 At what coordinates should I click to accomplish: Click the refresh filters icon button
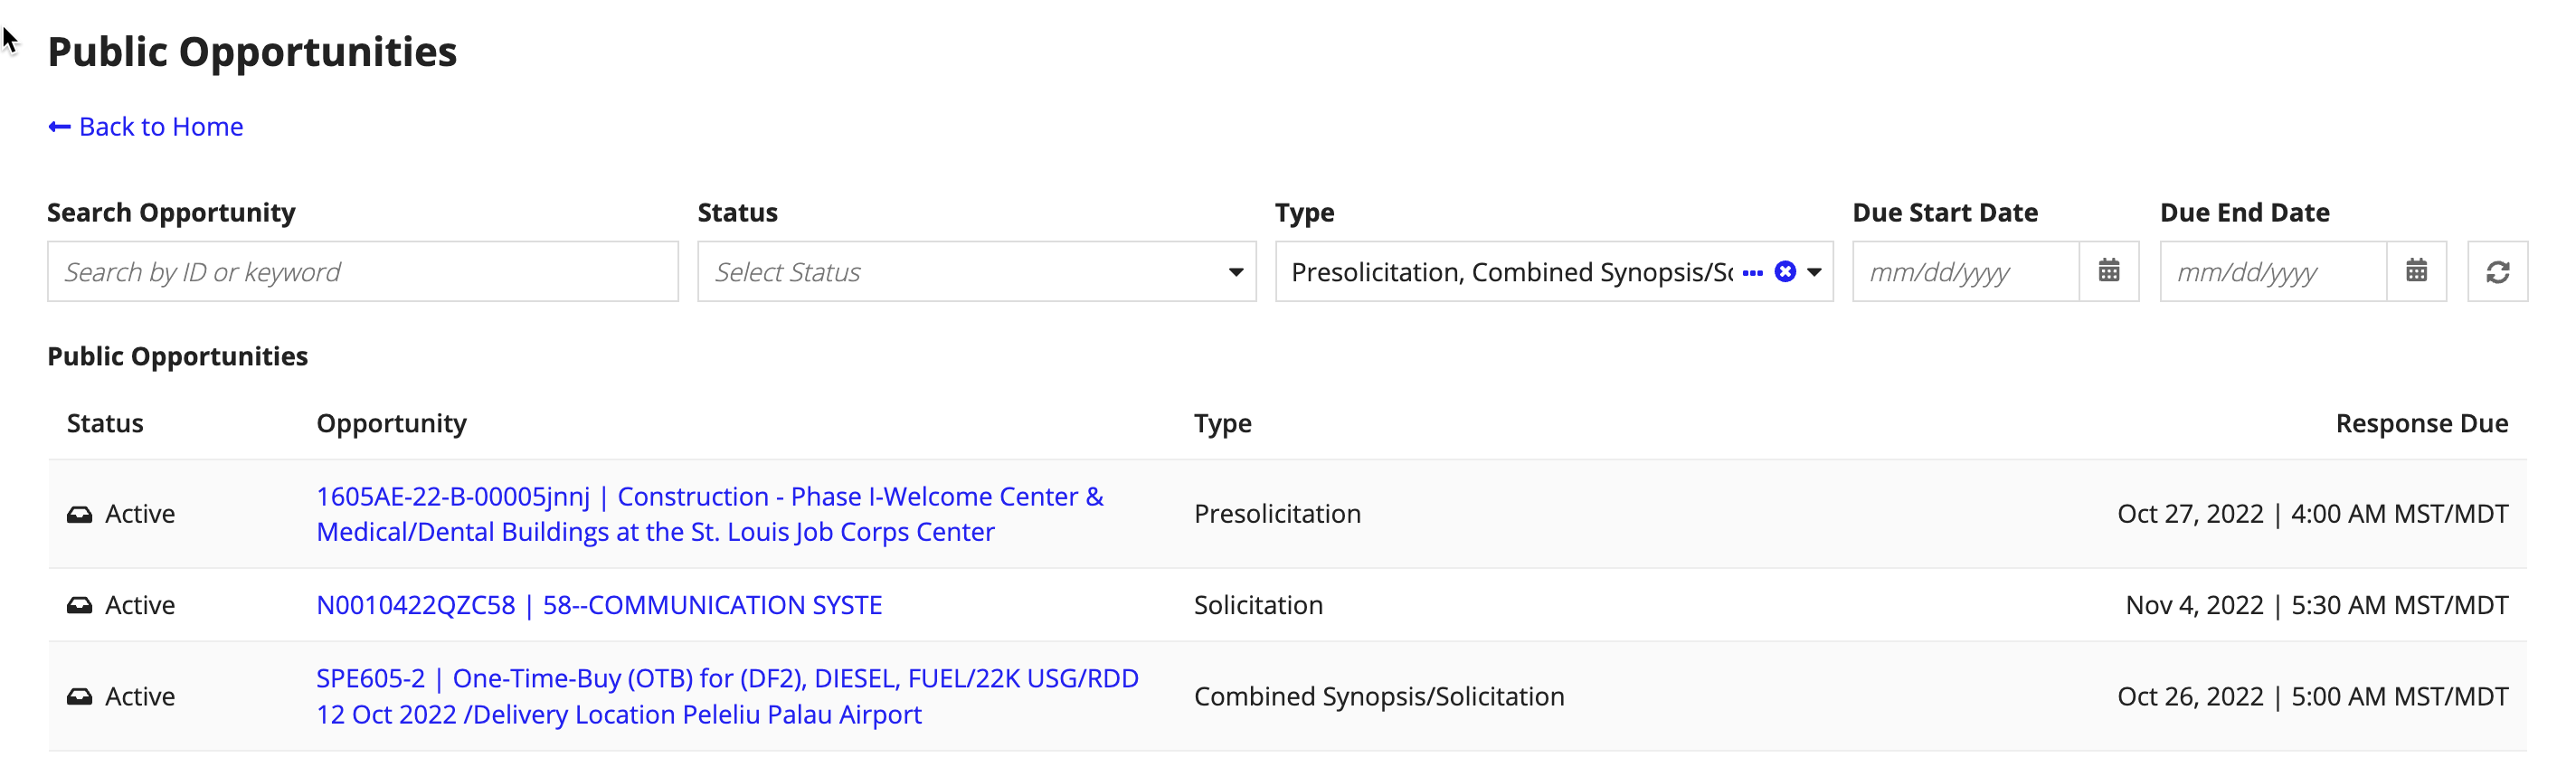pos(2497,271)
